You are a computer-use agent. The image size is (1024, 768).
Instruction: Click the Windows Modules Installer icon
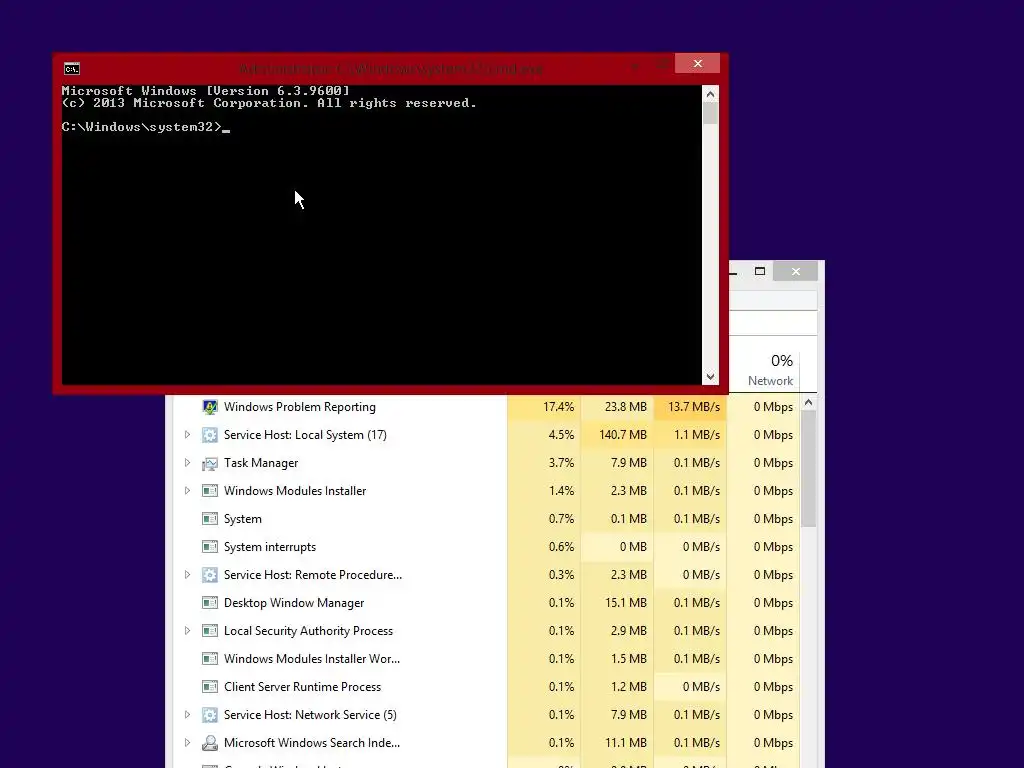210,491
